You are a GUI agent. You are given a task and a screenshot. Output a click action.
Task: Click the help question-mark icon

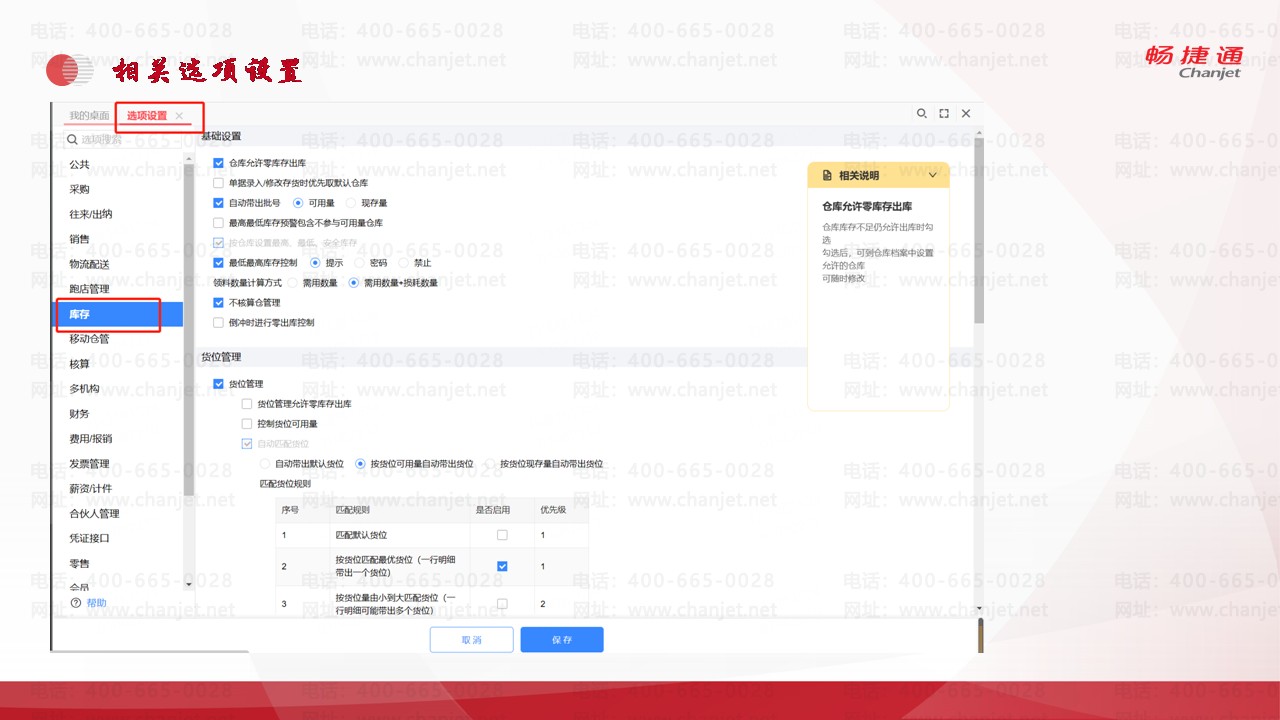coord(76,603)
